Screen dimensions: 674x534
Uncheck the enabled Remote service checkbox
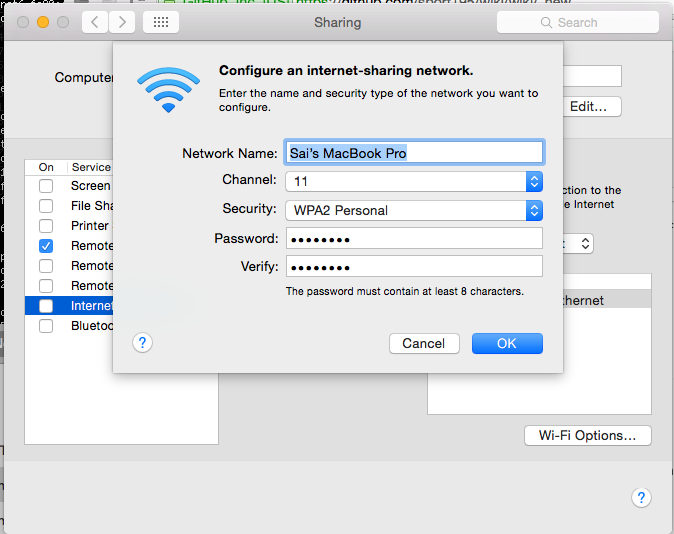46,246
